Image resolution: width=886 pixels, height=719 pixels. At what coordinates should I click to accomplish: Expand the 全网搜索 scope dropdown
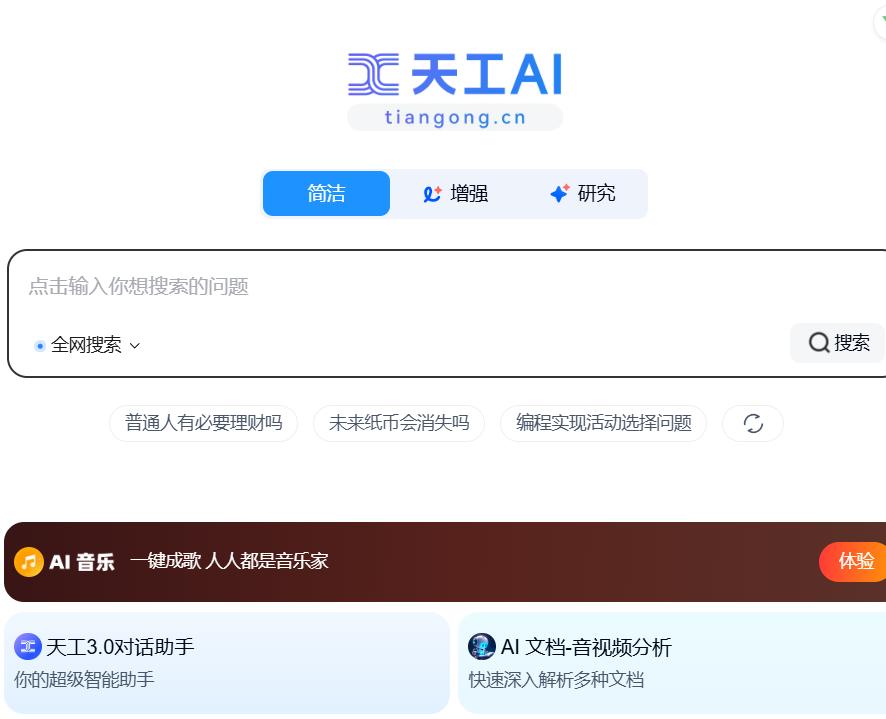coord(87,345)
